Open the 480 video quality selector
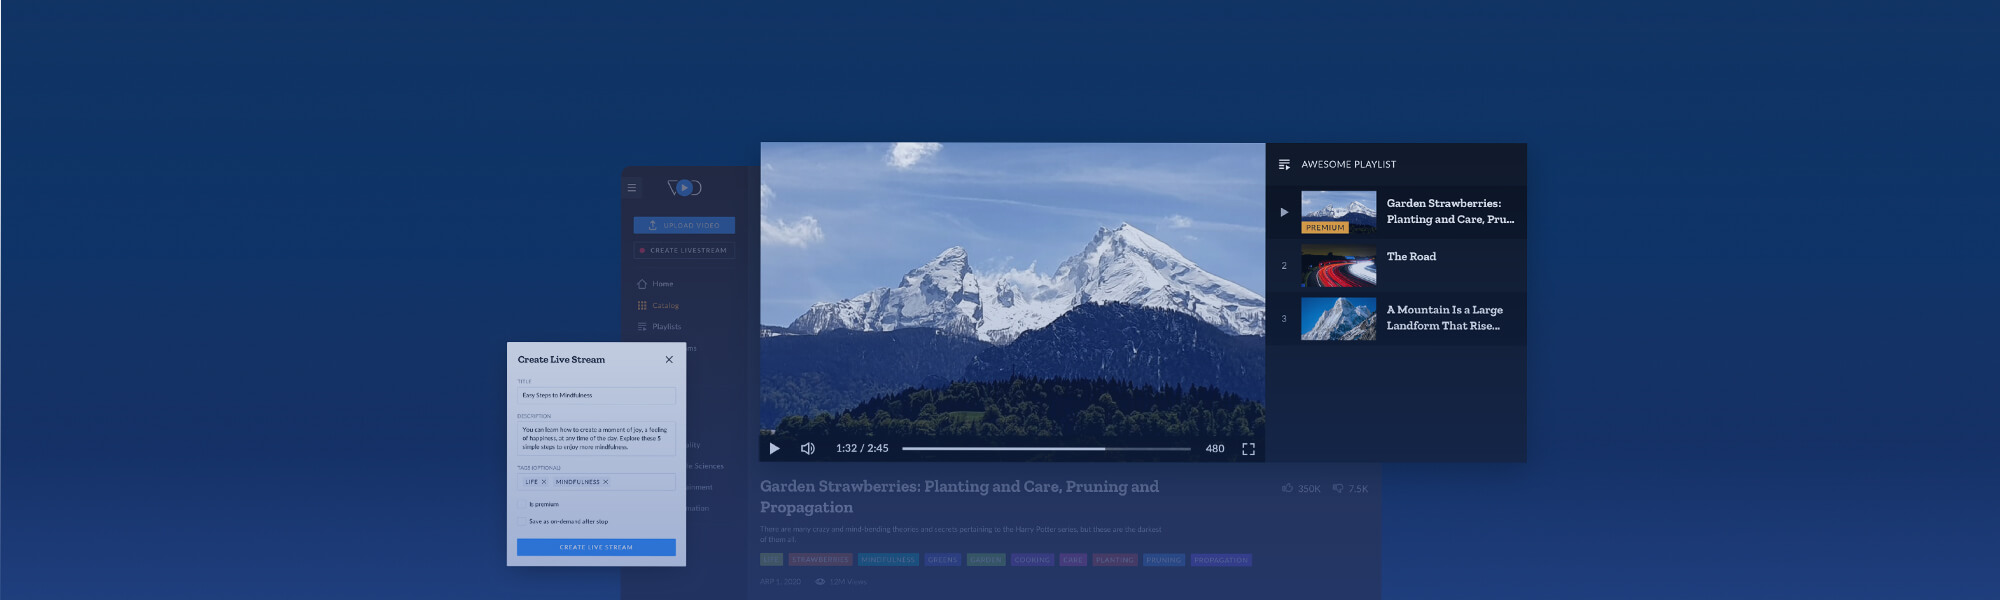Viewport: 2000px width, 600px height. (1214, 449)
